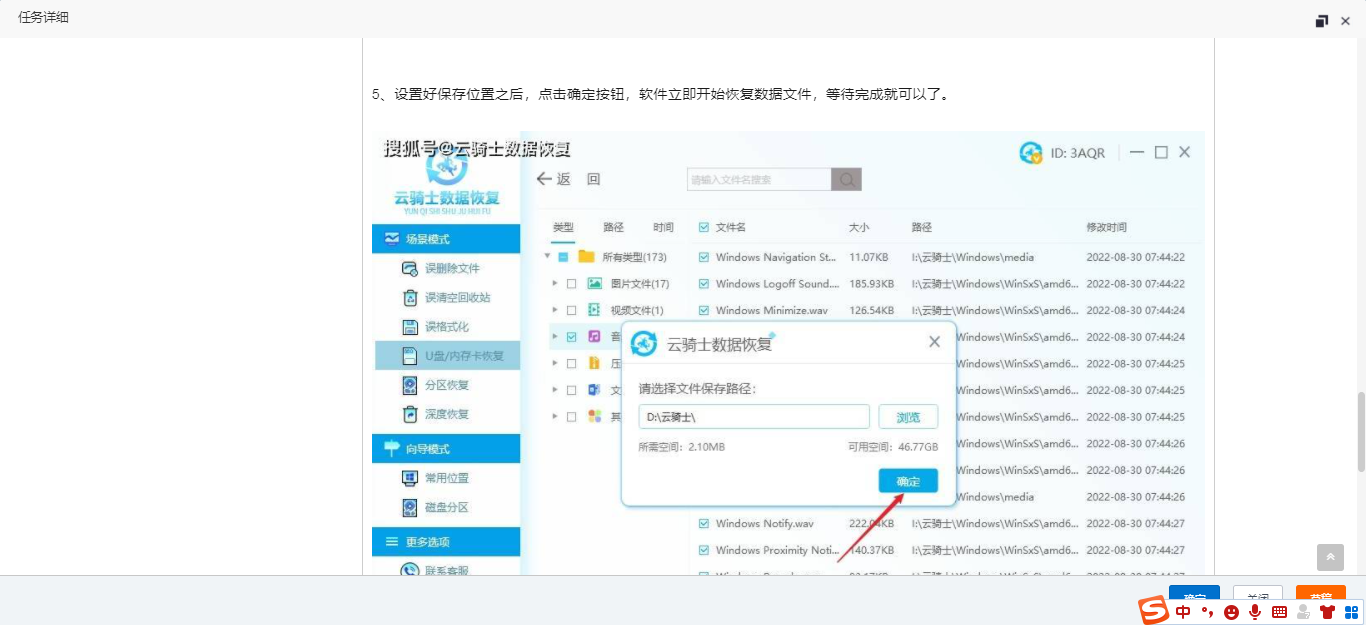Open the IME soft keyboard icon
Screen dimensions: 1366x625
pyautogui.click(x=1279, y=611)
